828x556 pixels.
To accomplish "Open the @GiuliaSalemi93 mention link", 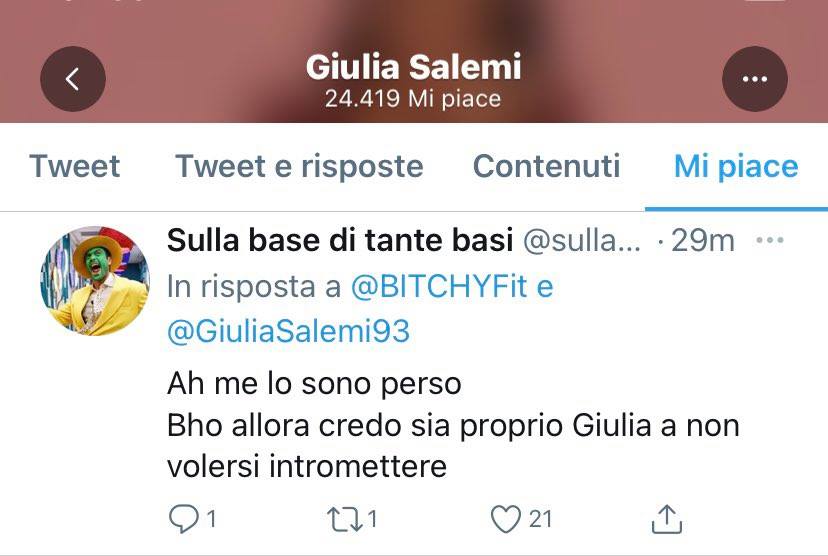I will click(x=288, y=332).
